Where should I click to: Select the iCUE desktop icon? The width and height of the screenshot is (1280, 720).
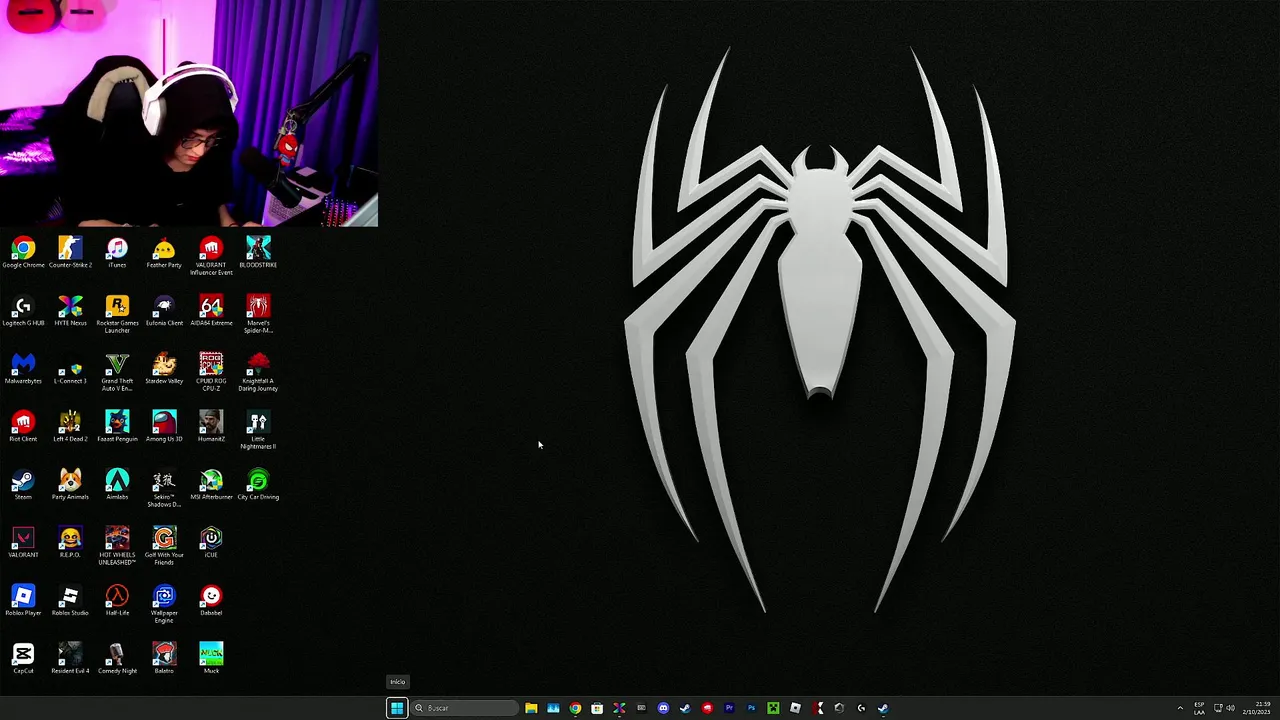(x=211, y=542)
